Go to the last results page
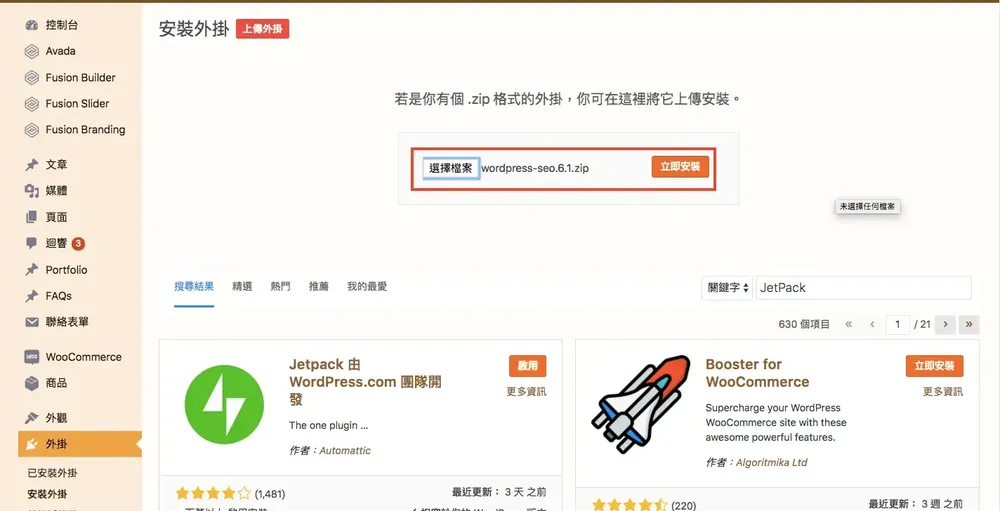This screenshot has width=1000, height=511. pos(969,325)
